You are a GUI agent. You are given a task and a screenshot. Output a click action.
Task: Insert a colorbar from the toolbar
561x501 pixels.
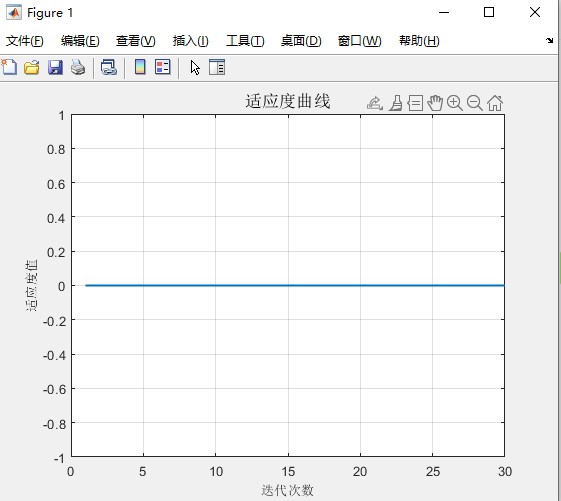pyautogui.click(x=140, y=67)
